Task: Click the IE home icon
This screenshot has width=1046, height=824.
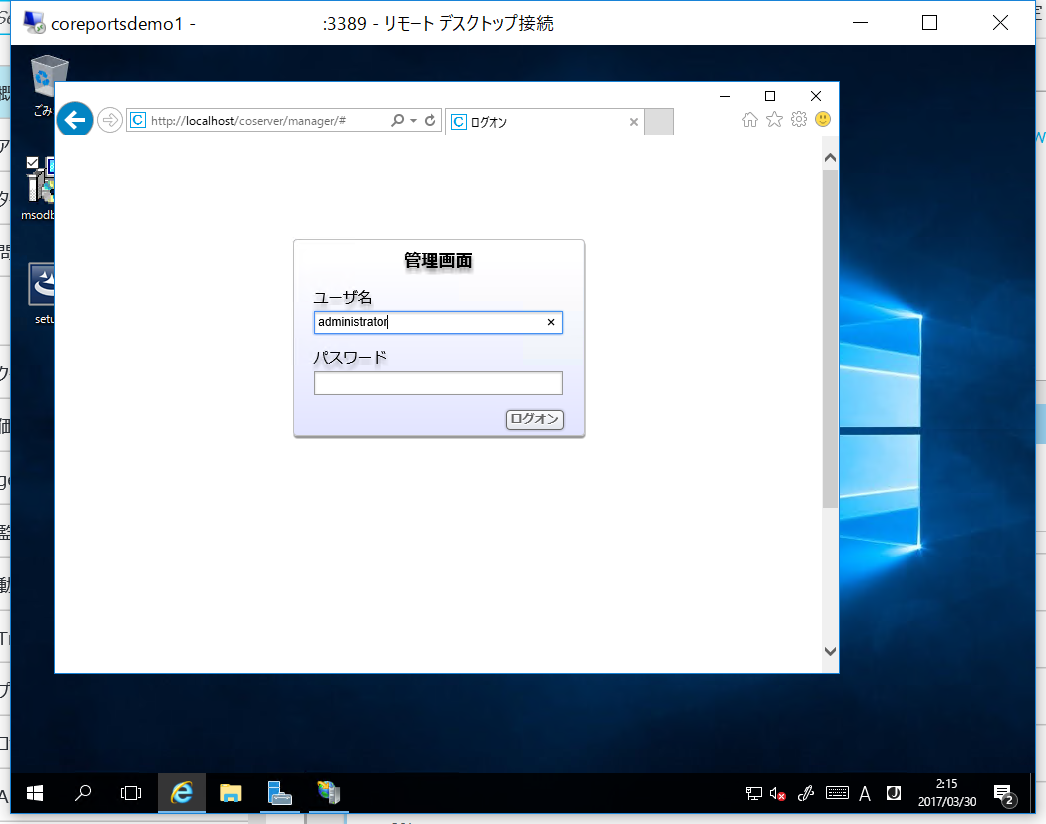Action: click(x=750, y=119)
